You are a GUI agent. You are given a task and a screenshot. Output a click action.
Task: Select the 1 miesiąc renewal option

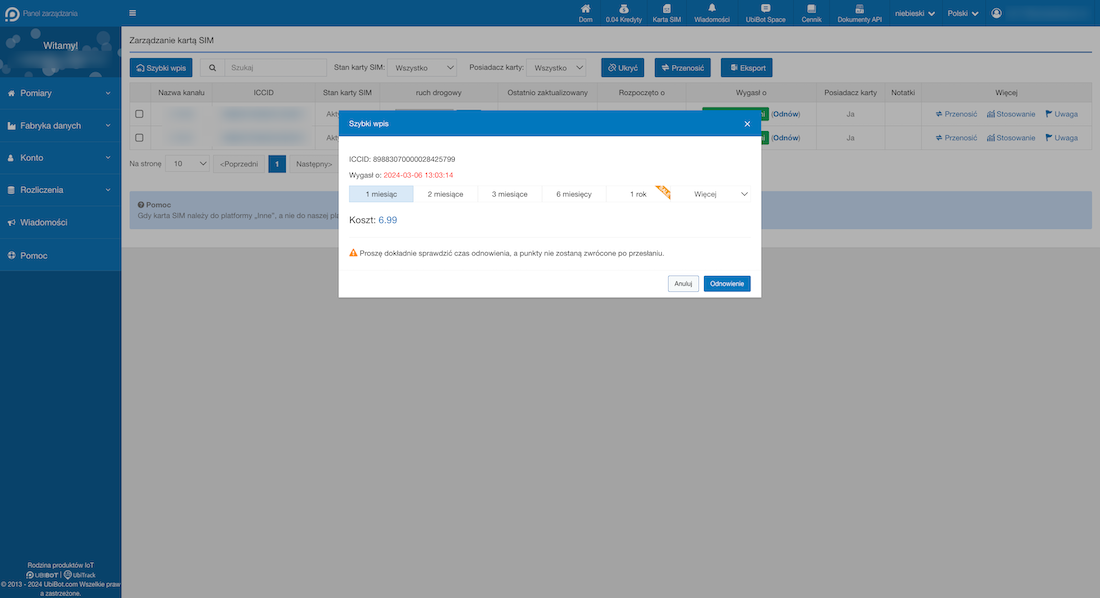pyautogui.click(x=381, y=194)
